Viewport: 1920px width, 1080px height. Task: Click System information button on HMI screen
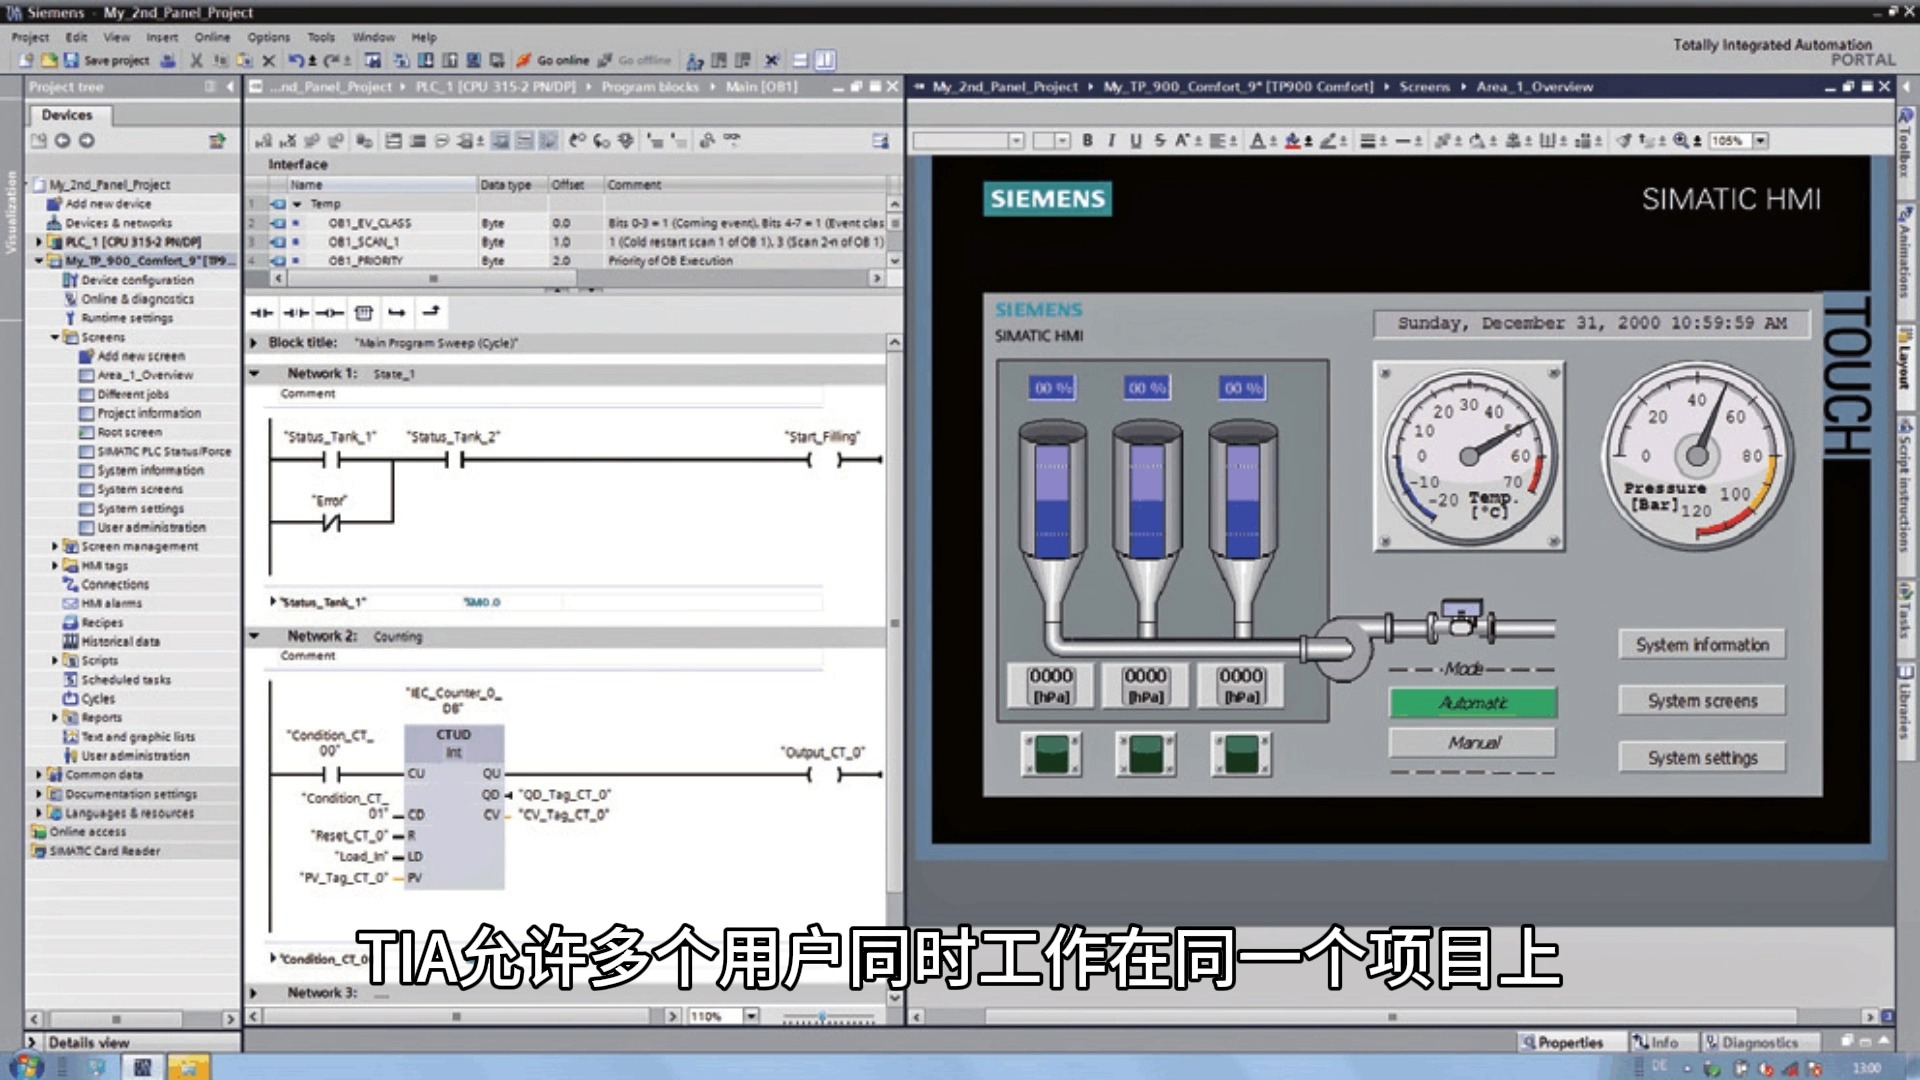tap(1702, 645)
